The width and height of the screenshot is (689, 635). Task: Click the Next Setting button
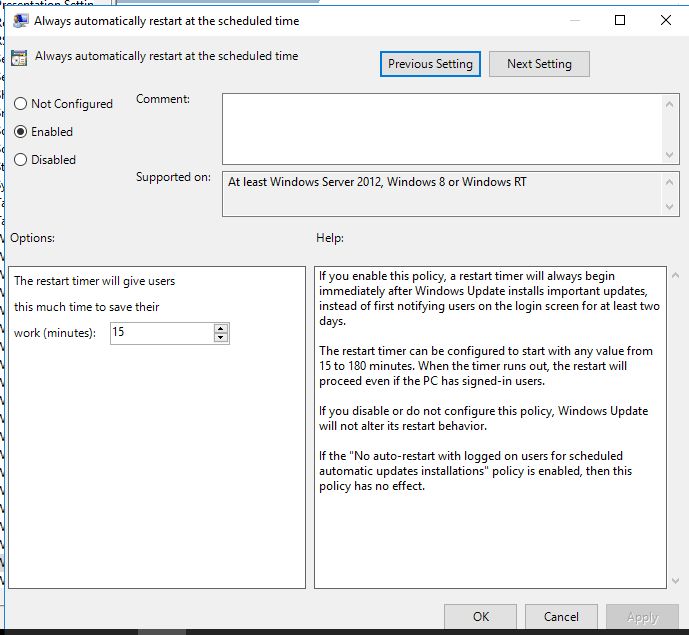(539, 64)
